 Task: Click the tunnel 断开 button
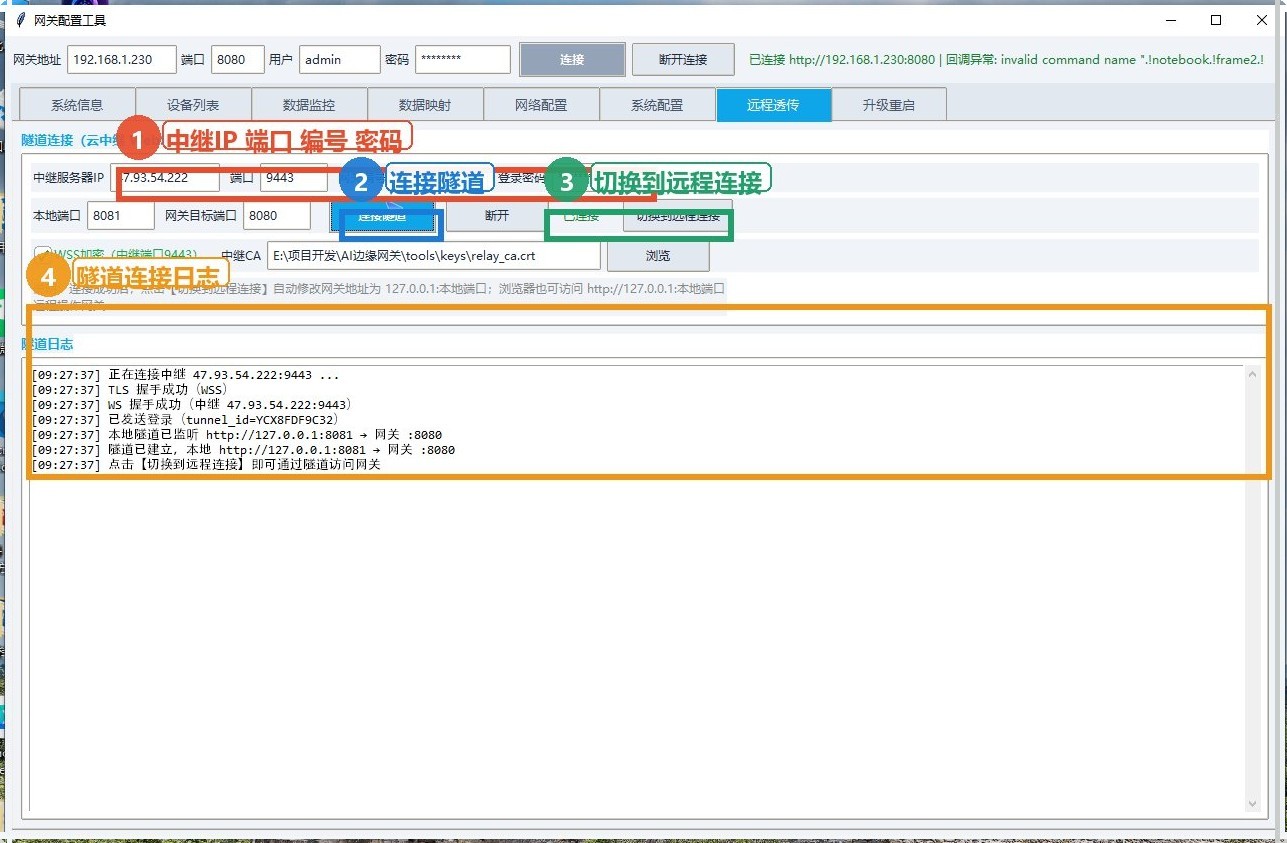(x=497, y=216)
